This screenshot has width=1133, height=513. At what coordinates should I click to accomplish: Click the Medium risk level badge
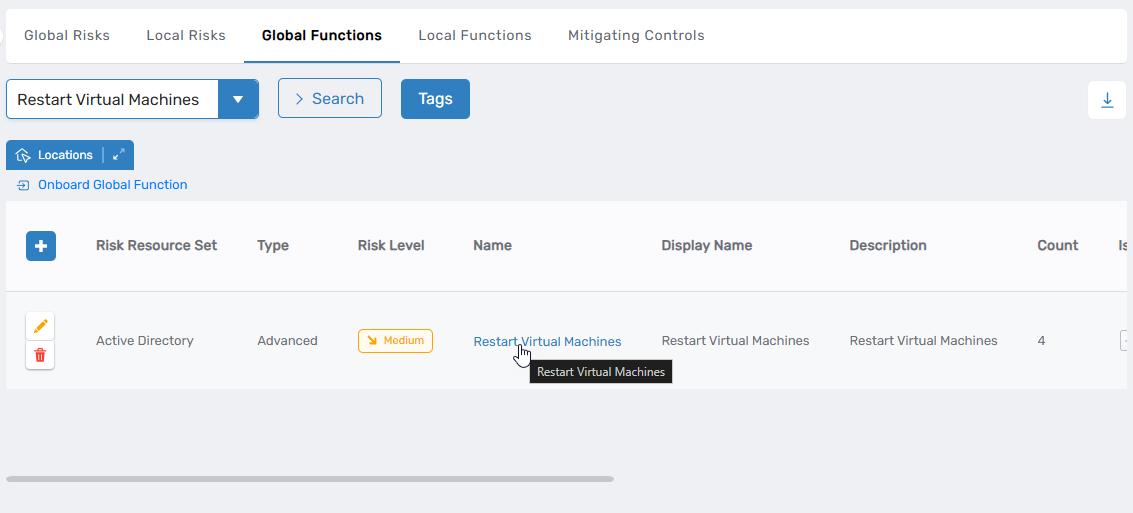pos(395,341)
